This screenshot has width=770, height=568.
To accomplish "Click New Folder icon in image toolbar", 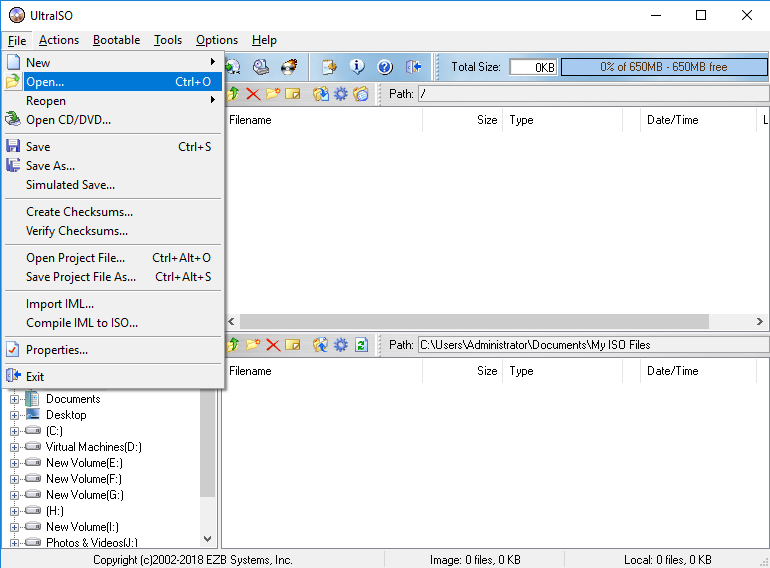I will click(x=273, y=93).
